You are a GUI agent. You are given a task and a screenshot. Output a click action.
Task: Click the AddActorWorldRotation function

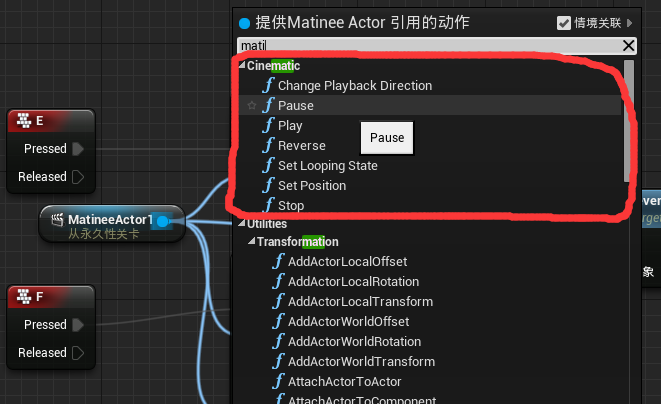click(354, 342)
